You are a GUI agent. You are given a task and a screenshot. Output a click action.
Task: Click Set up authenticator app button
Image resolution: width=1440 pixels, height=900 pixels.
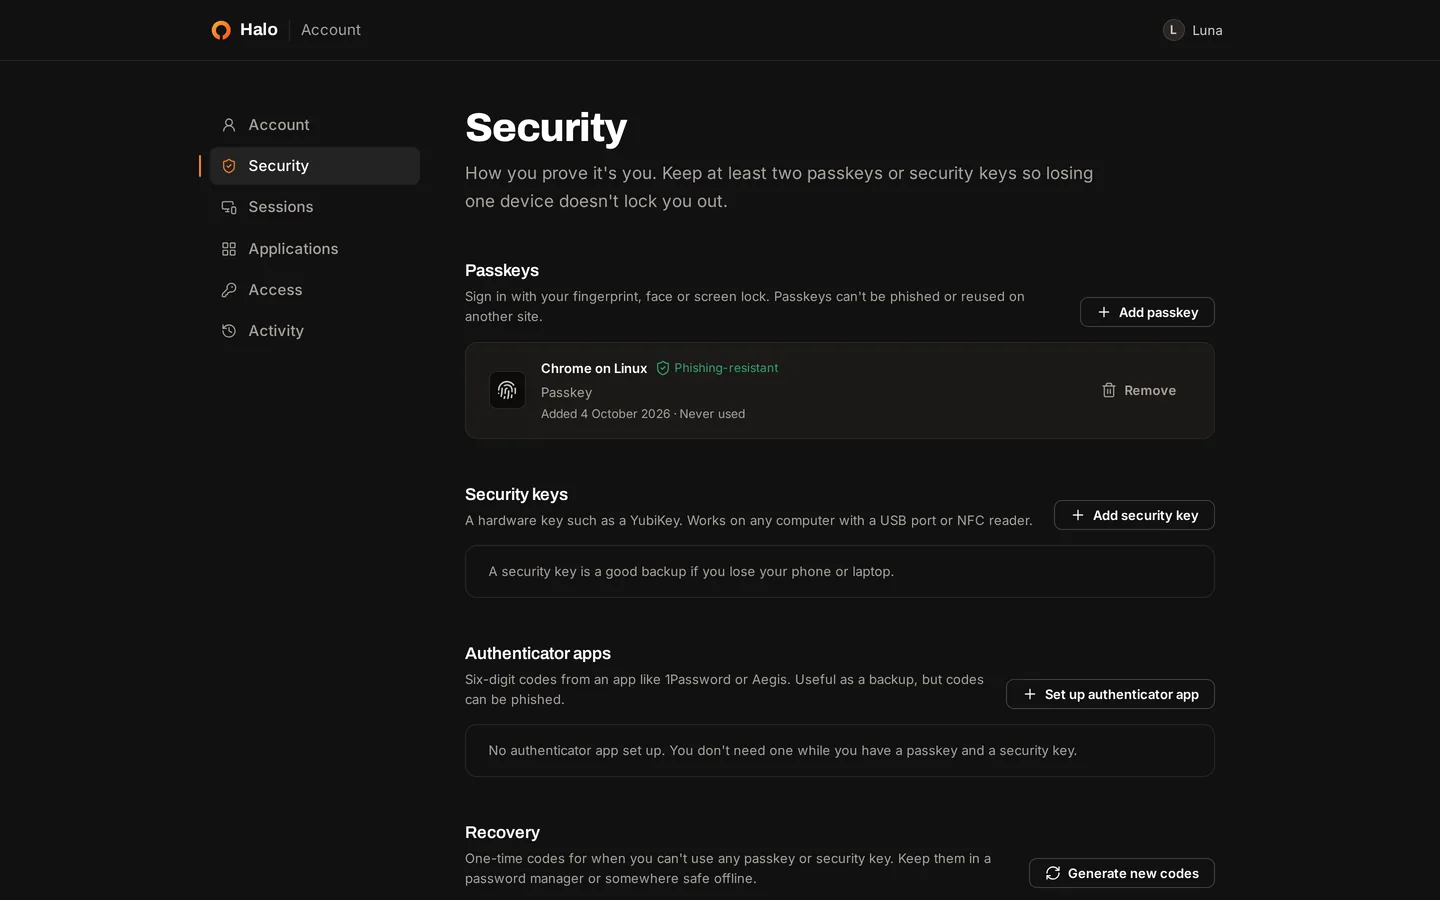[x=1110, y=694]
